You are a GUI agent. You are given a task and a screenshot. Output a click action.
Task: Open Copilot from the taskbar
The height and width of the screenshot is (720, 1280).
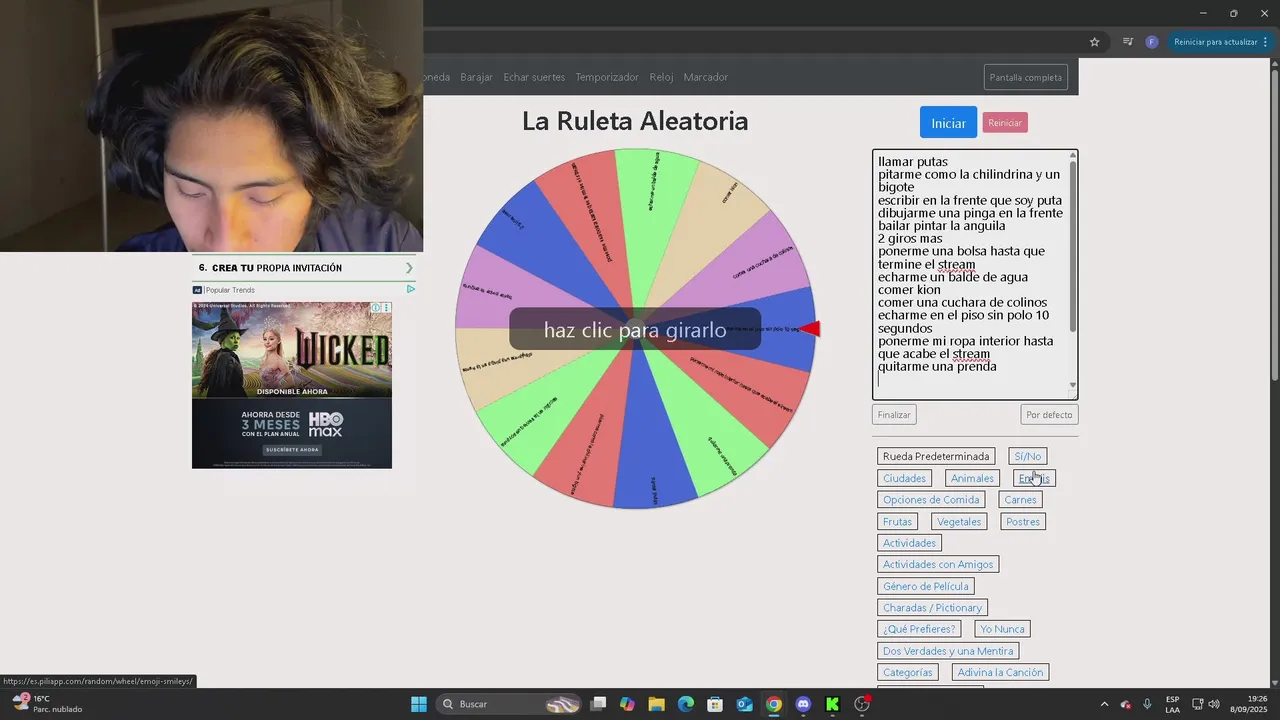tap(627, 704)
